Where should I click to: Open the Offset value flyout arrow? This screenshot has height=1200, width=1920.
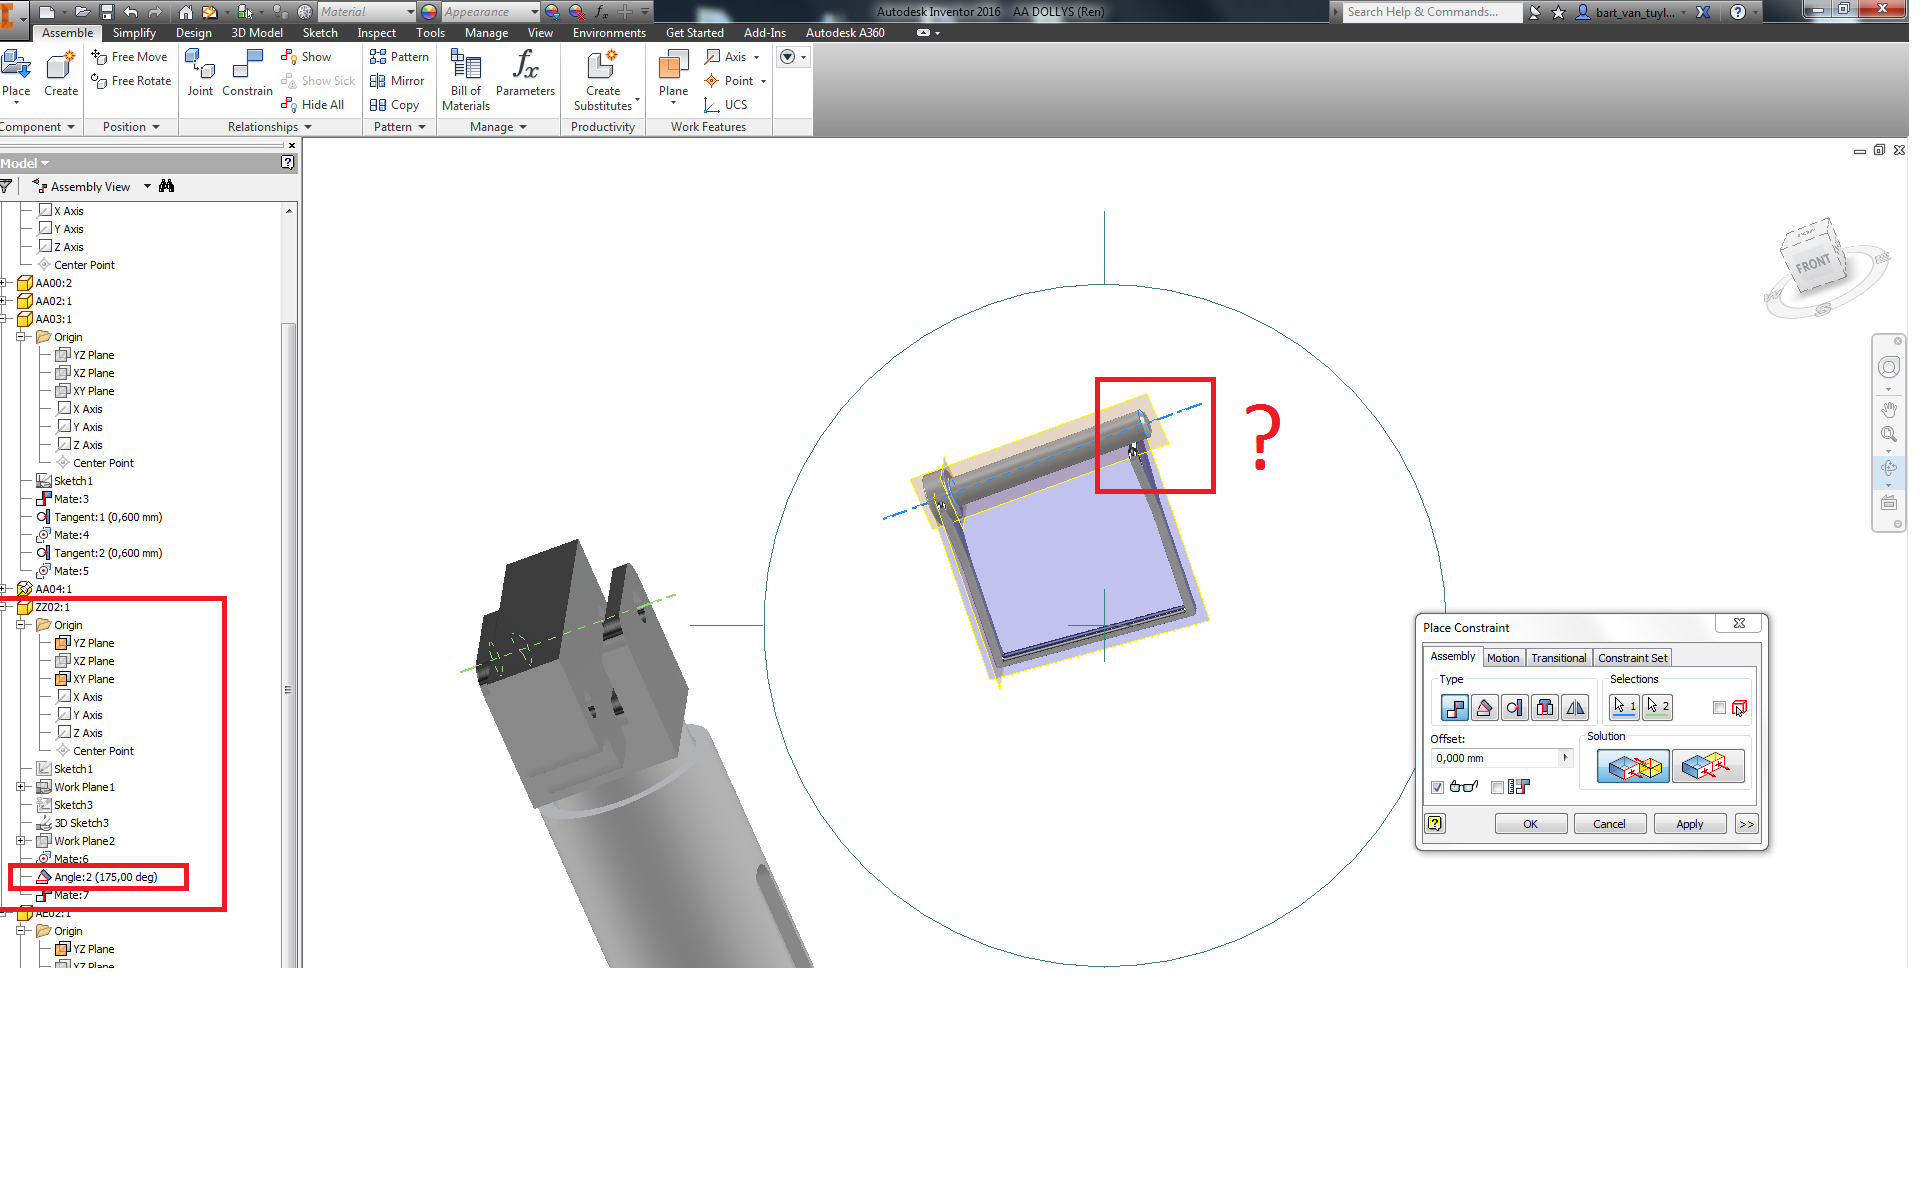(1566, 757)
